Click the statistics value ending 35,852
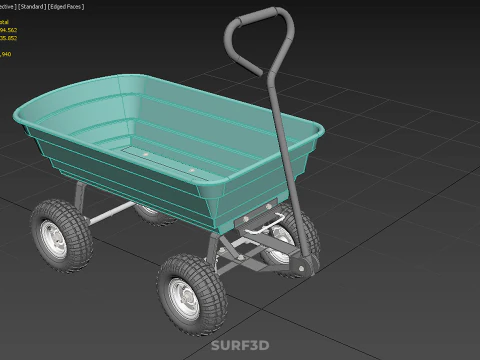 (9, 38)
